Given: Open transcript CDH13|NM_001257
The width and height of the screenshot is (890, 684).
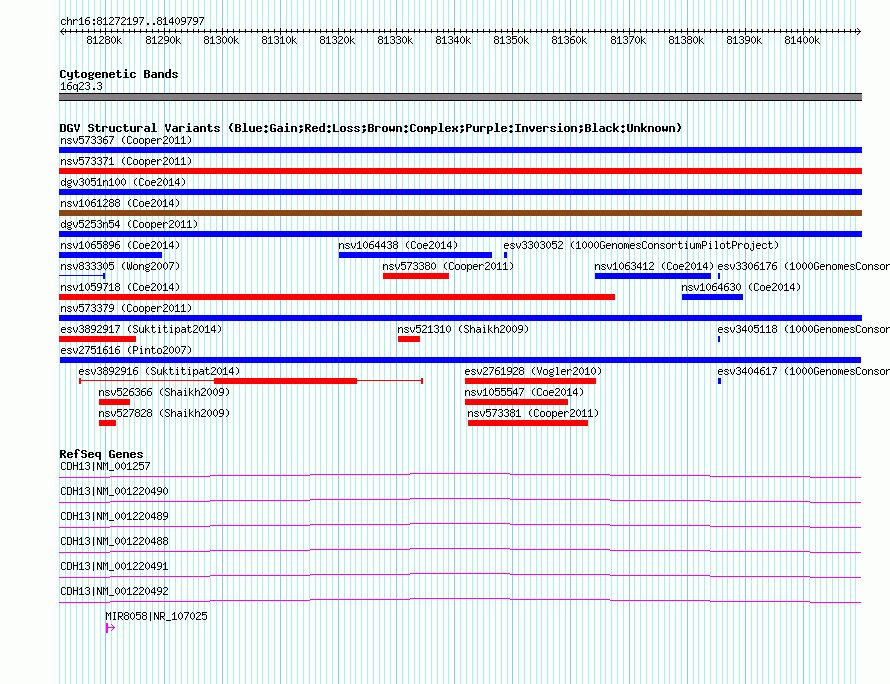Looking at the screenshot, I should 460,476.
